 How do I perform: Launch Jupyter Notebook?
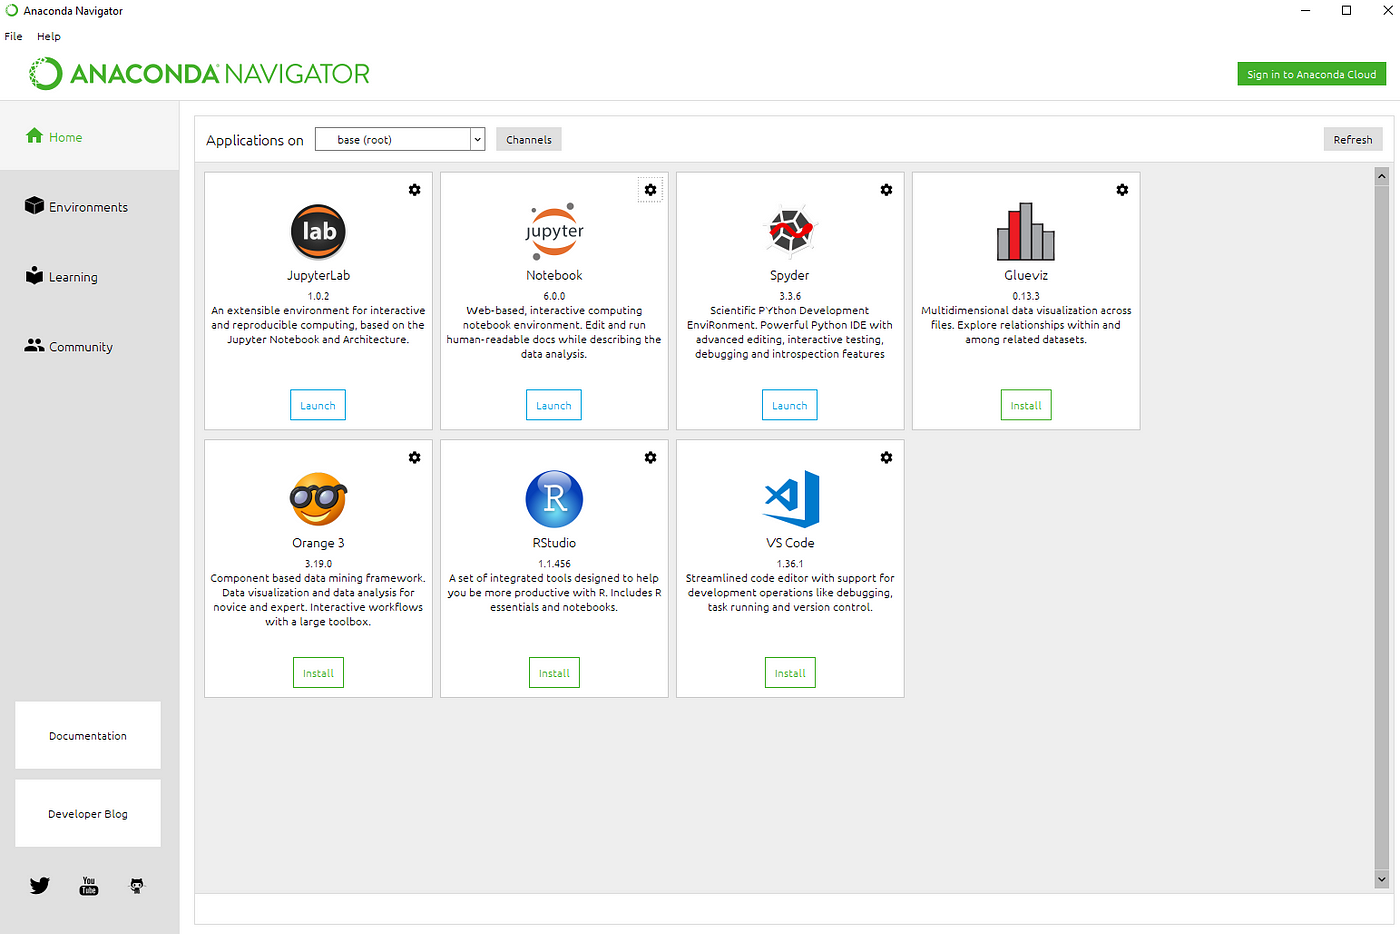[554, 405]
